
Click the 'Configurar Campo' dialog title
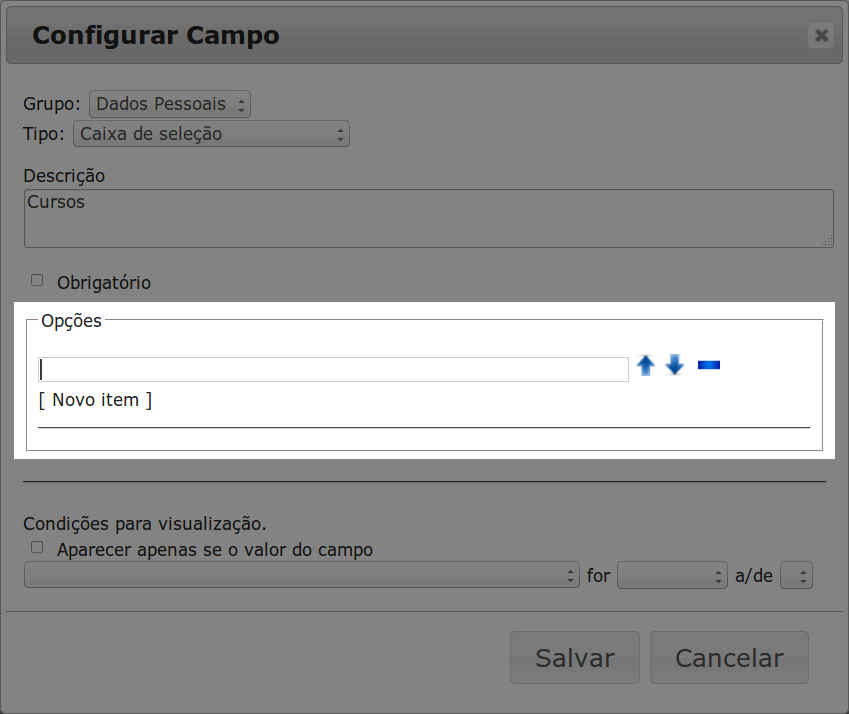[x=156, y=36]
